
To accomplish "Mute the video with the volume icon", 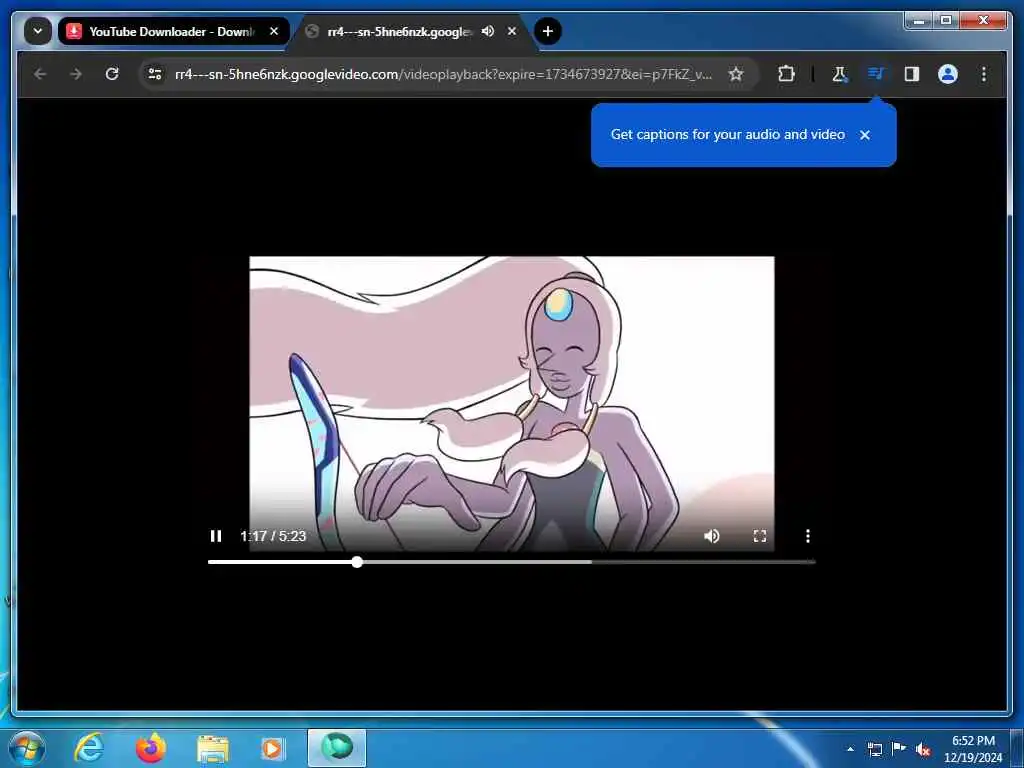I will [x=712, y=536].
